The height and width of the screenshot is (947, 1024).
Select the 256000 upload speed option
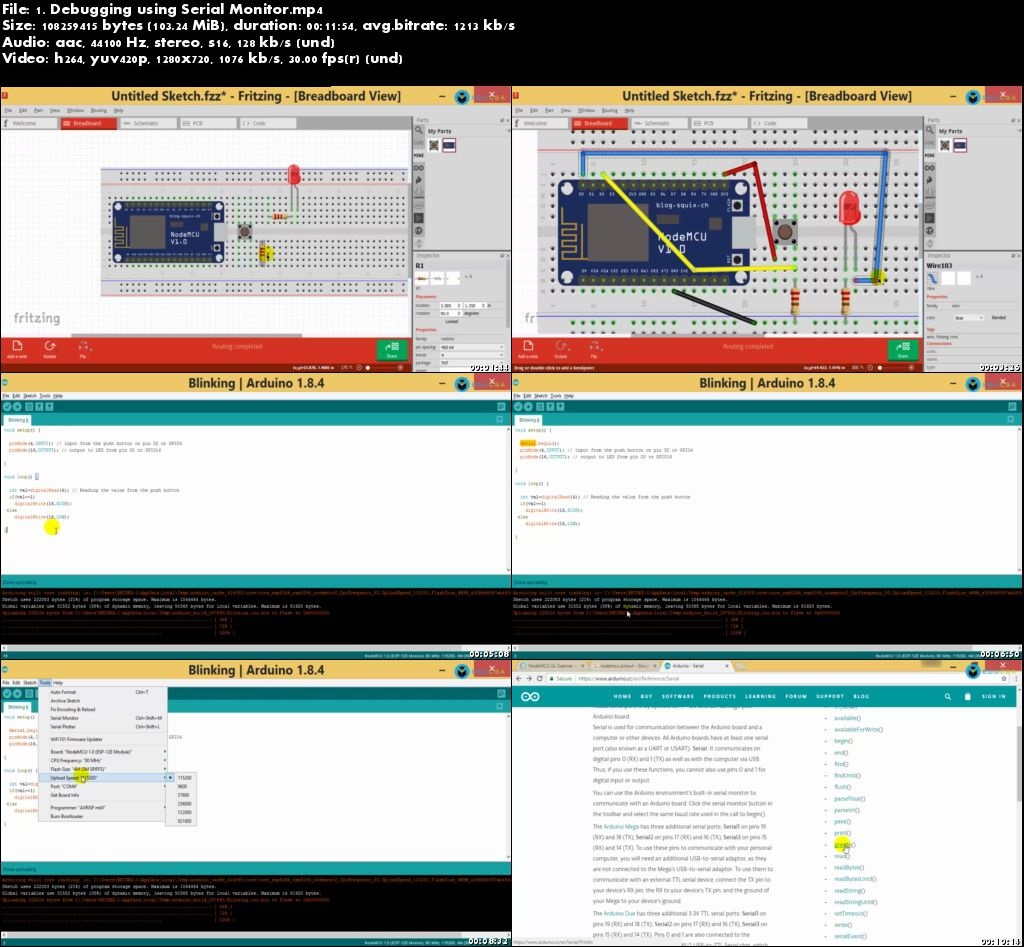point(184,803)
